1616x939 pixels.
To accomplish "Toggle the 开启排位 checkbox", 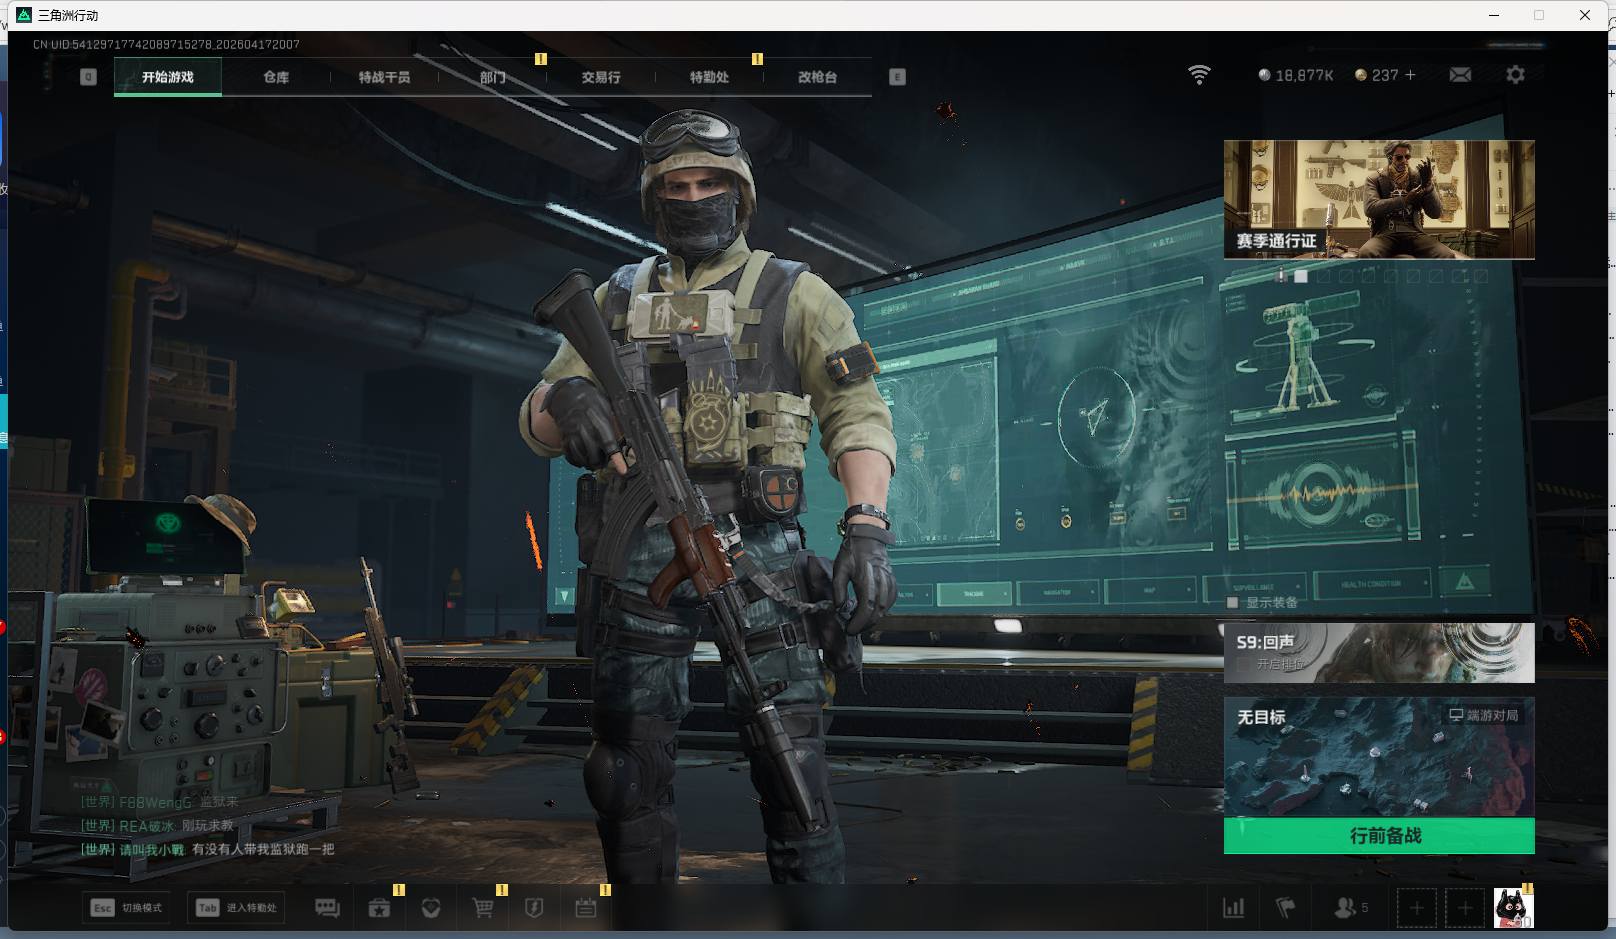I will [1243, 664].
